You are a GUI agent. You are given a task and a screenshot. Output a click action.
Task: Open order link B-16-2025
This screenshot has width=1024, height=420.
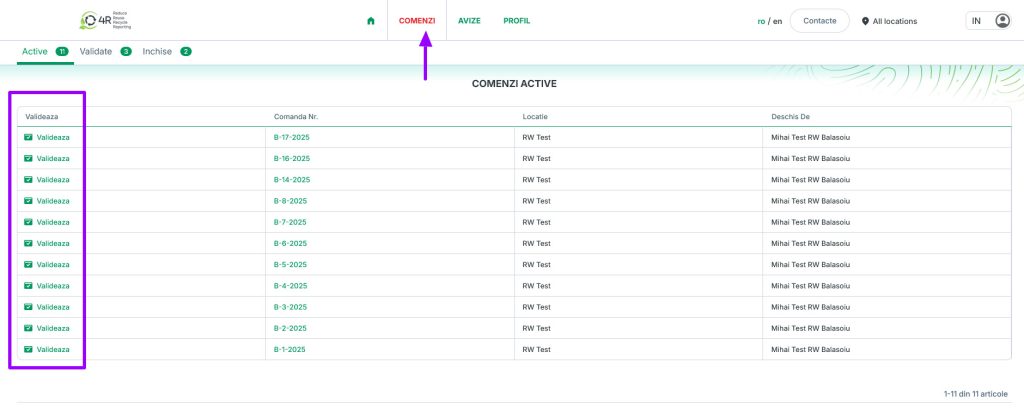click(292, 158)
